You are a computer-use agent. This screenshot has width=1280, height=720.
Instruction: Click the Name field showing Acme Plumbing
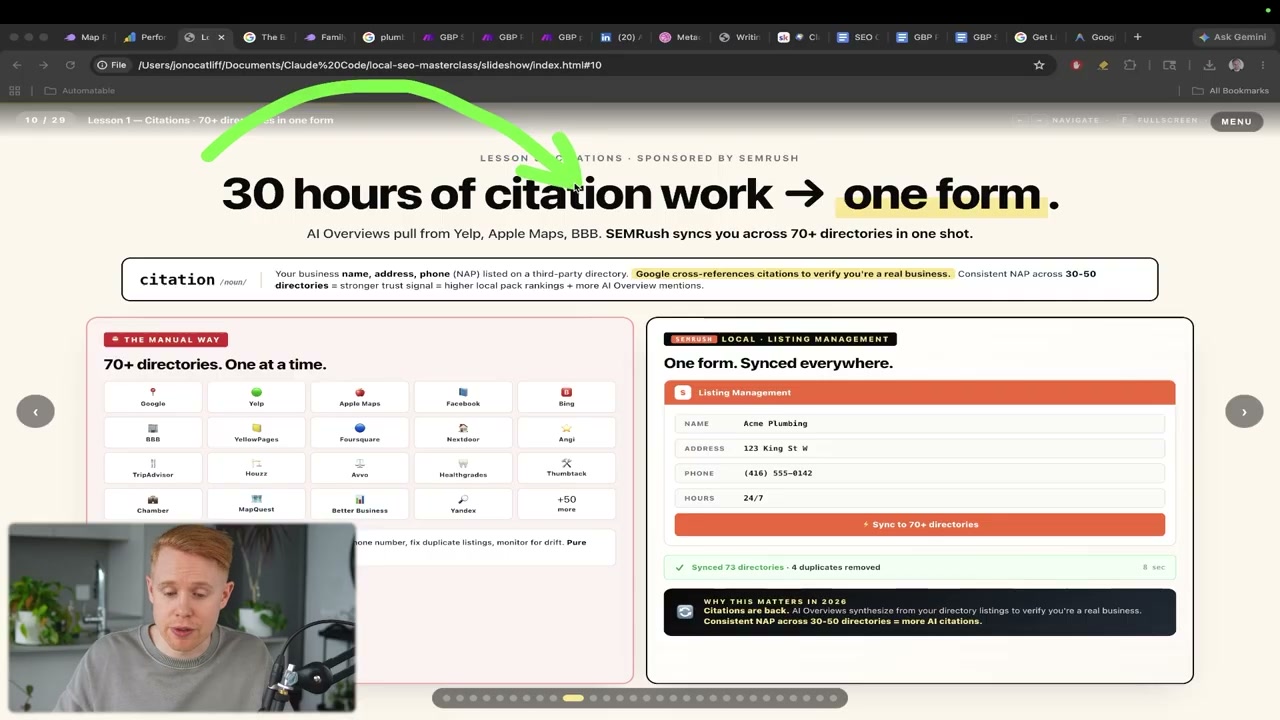pyautogui.click(x=920, y=424)
